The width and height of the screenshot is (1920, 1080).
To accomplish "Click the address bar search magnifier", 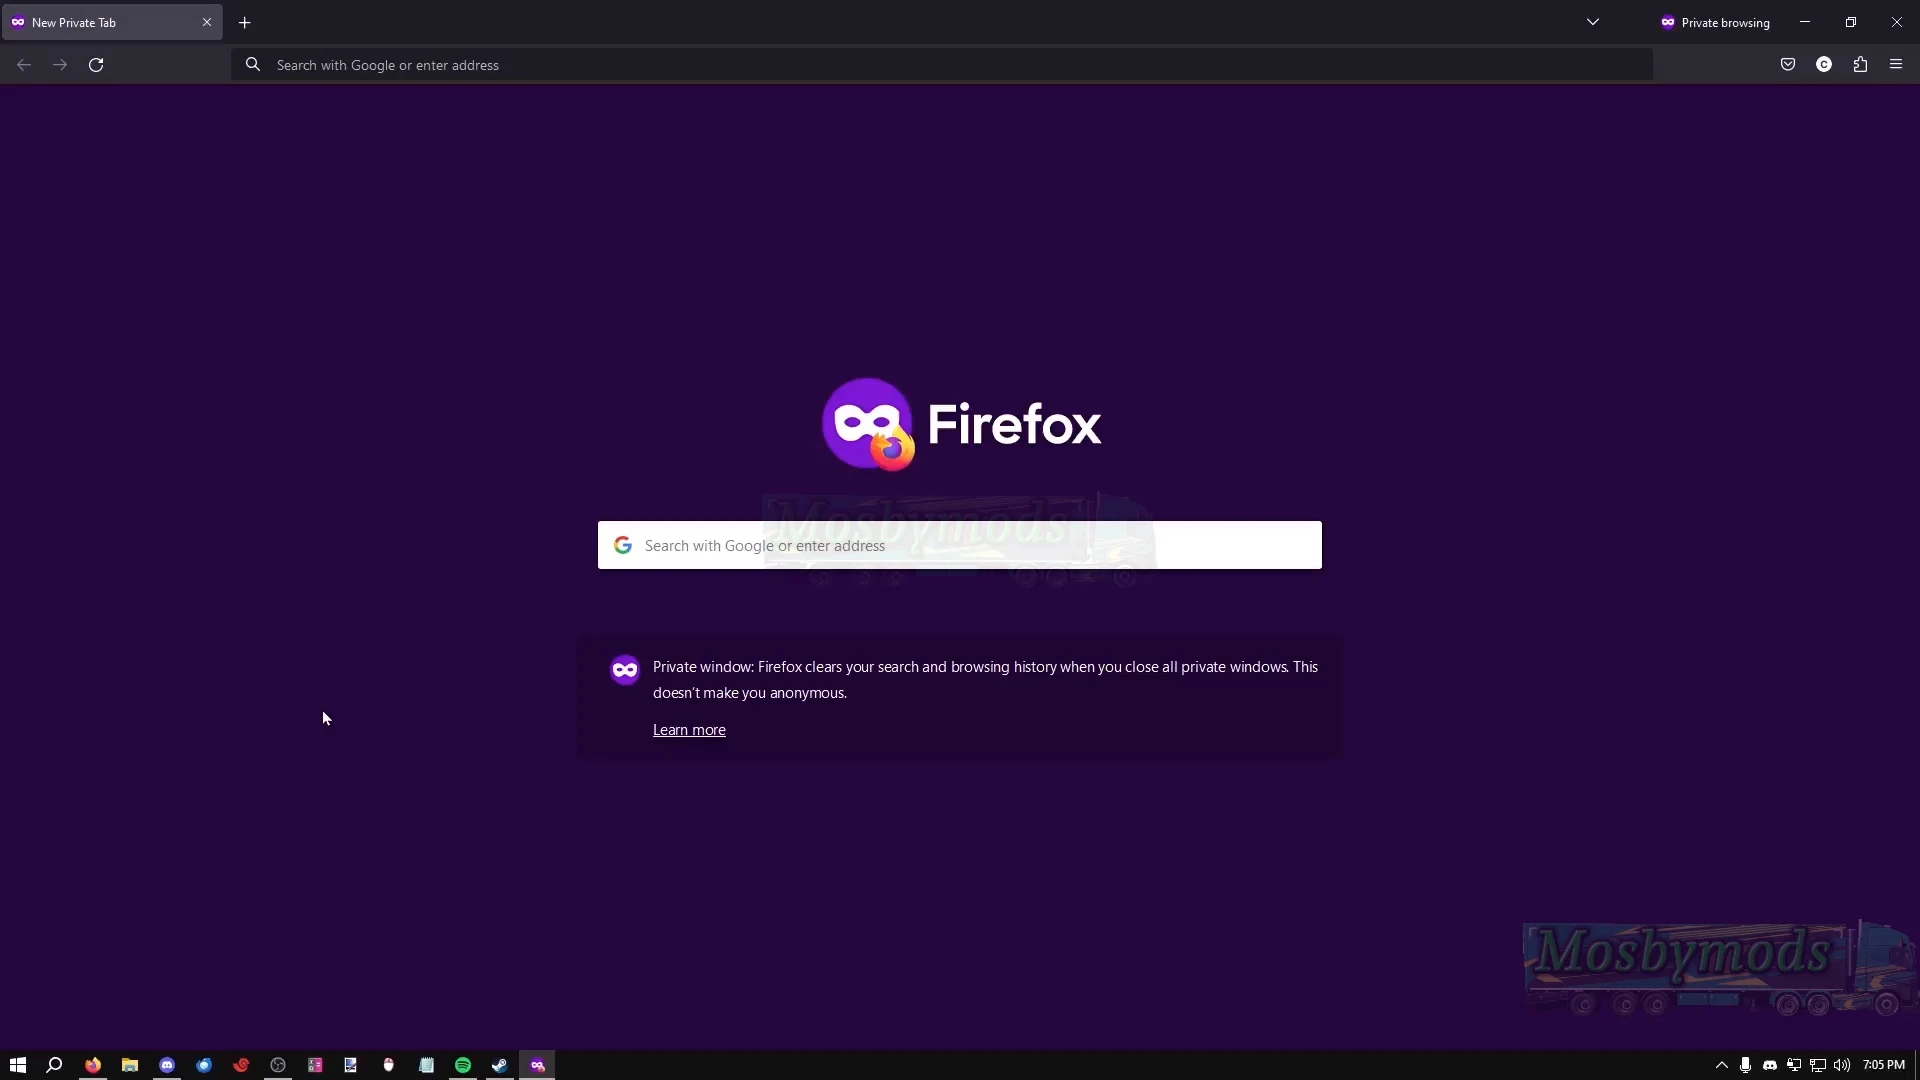I will (x=253, y=65).
